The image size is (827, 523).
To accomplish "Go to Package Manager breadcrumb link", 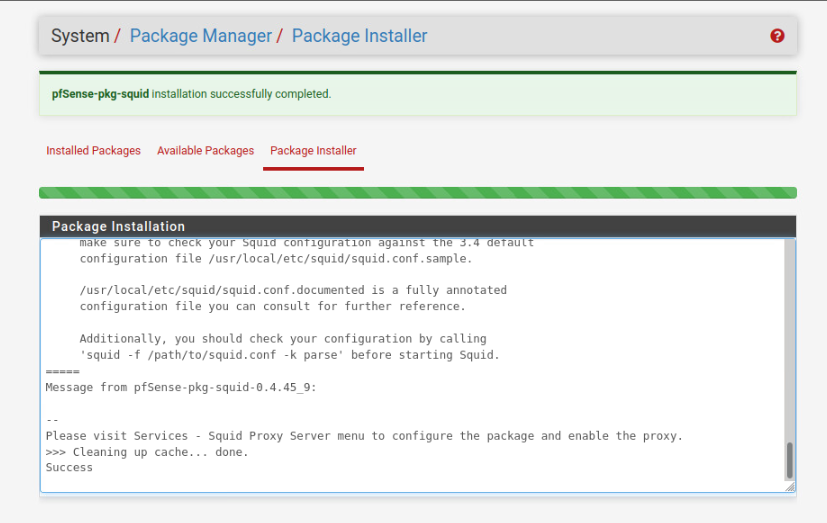I will coord(200,36).
